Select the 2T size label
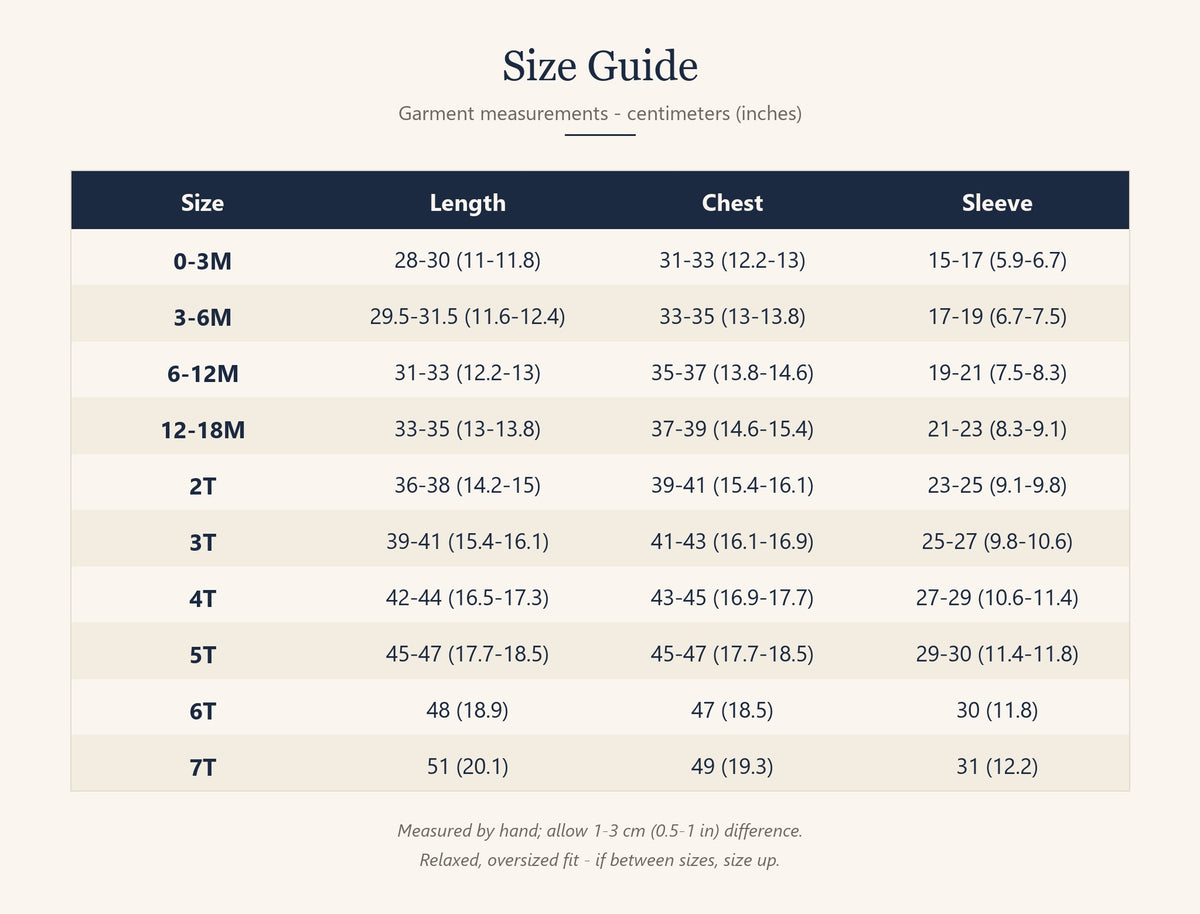Screen dimensions: 1200x914 [202, 487]
